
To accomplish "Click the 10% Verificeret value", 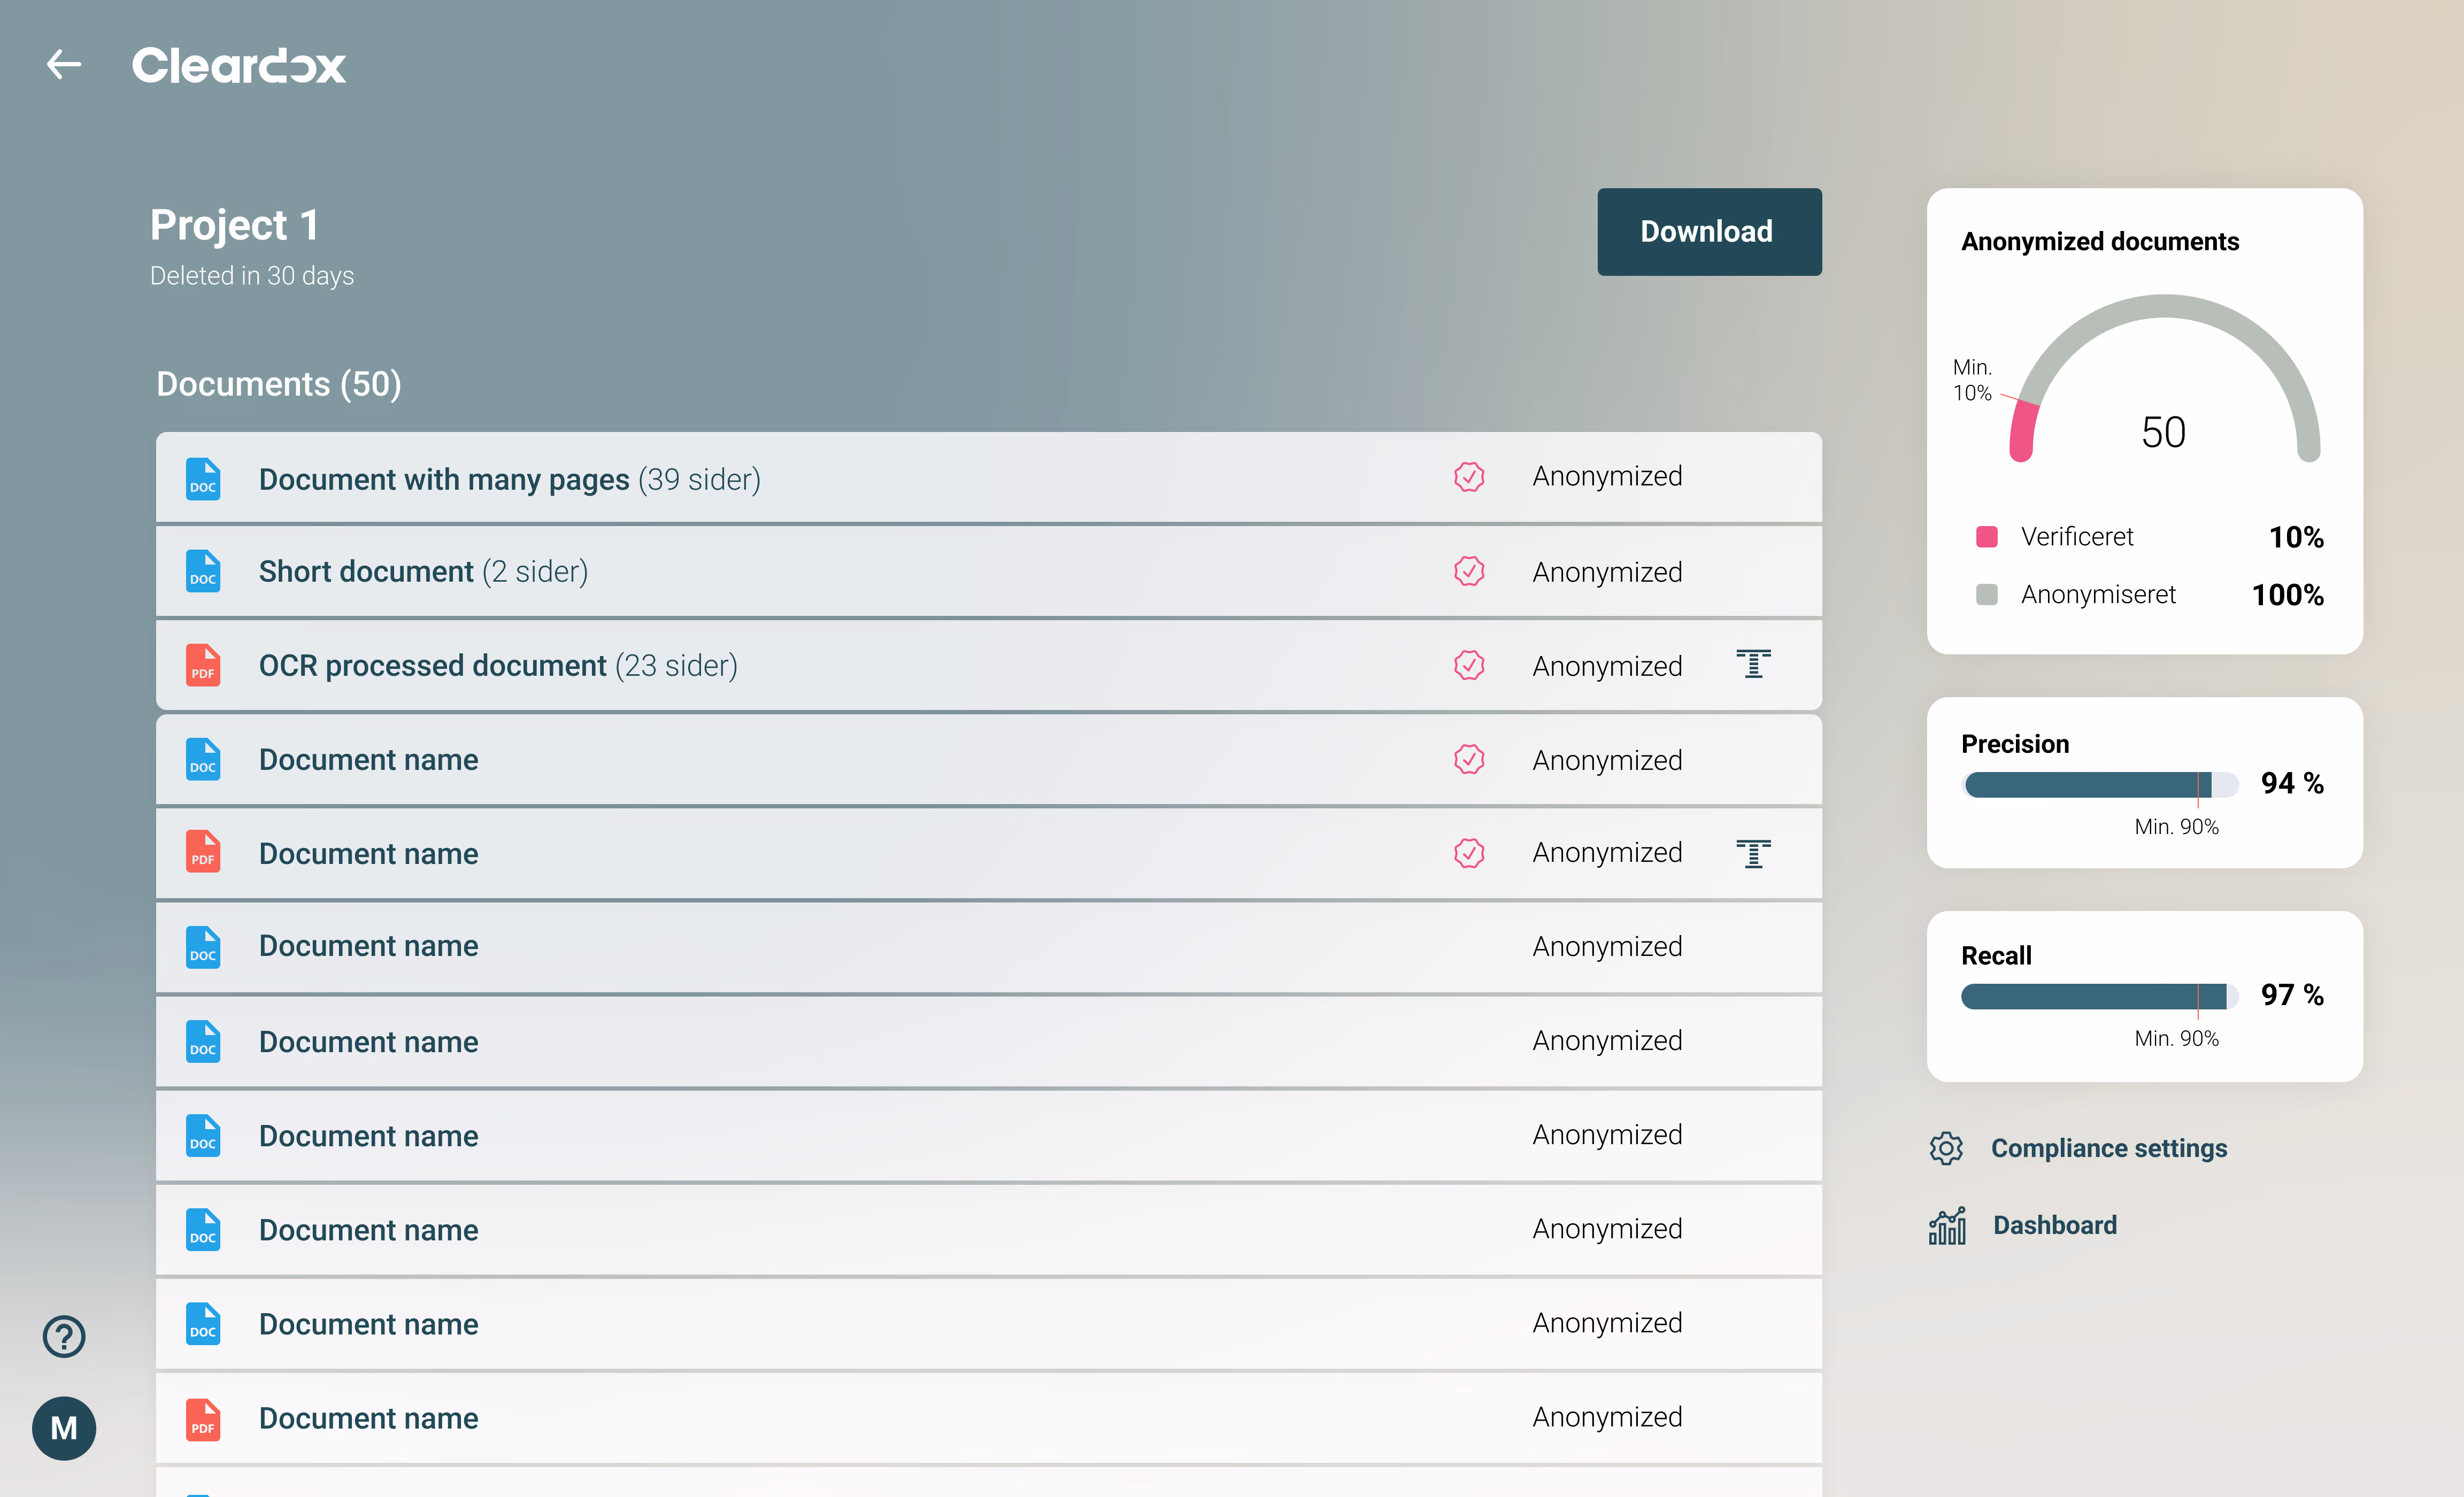I will (2296, 538).
